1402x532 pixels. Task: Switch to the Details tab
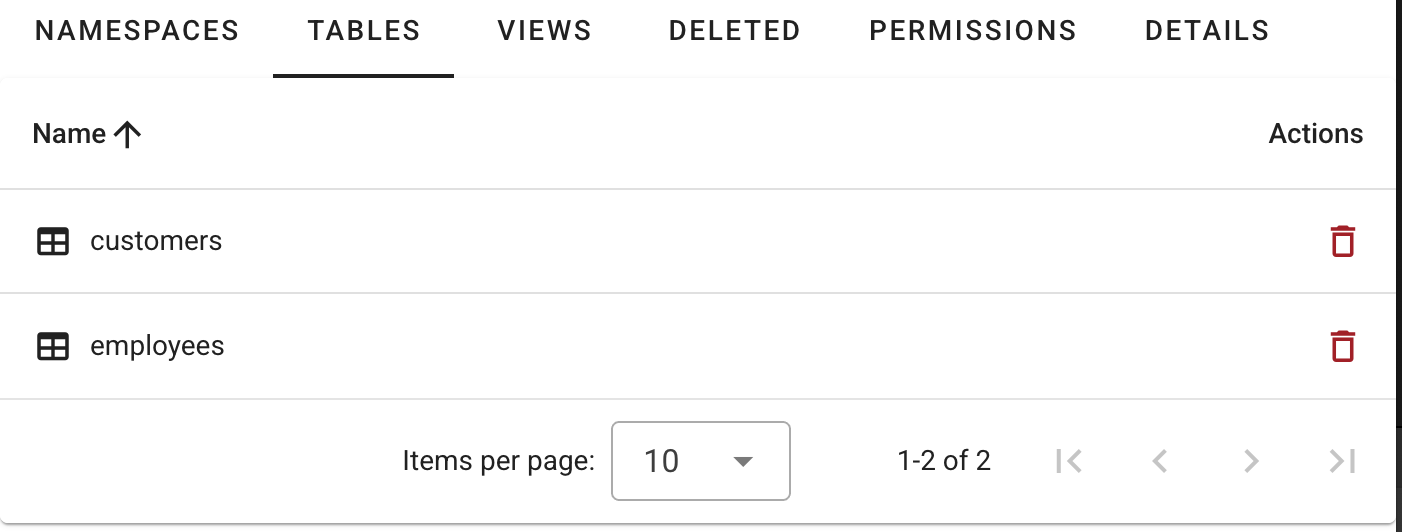[1206, 31]
